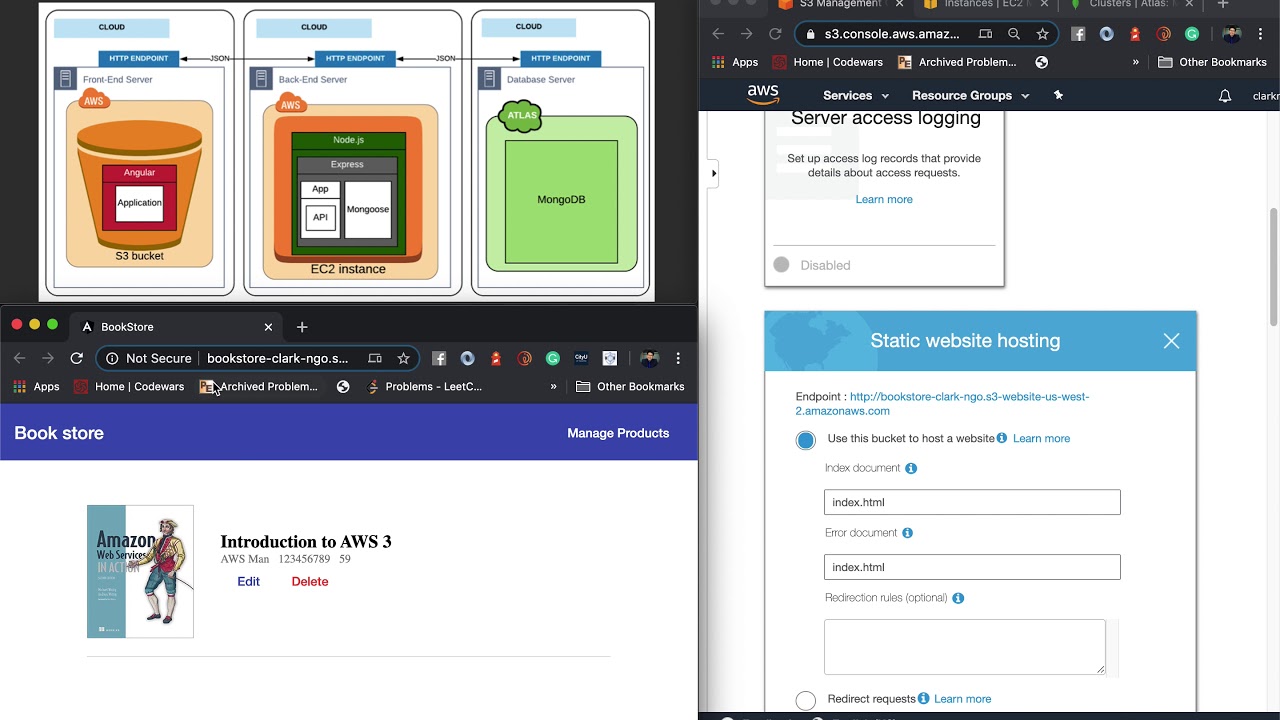Click the S3 console vertical scrollbar
The image size is (1280, 720).
click(1273, 266)
